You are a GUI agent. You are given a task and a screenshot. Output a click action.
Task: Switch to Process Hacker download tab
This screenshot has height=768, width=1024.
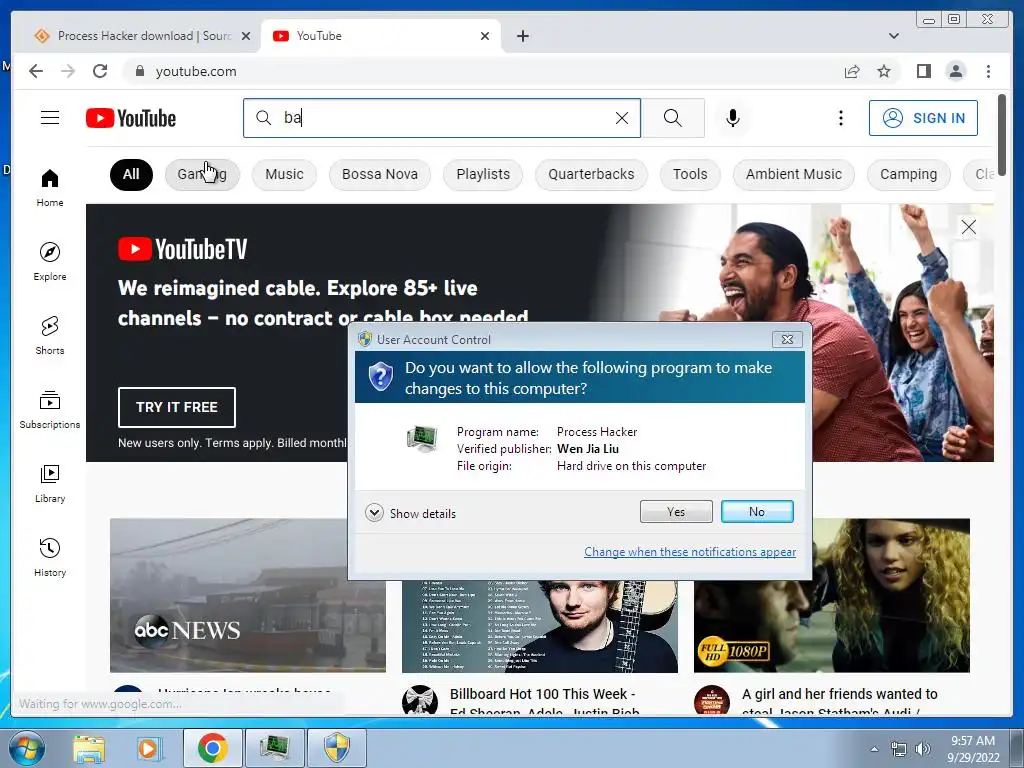[x=143, y=36]
